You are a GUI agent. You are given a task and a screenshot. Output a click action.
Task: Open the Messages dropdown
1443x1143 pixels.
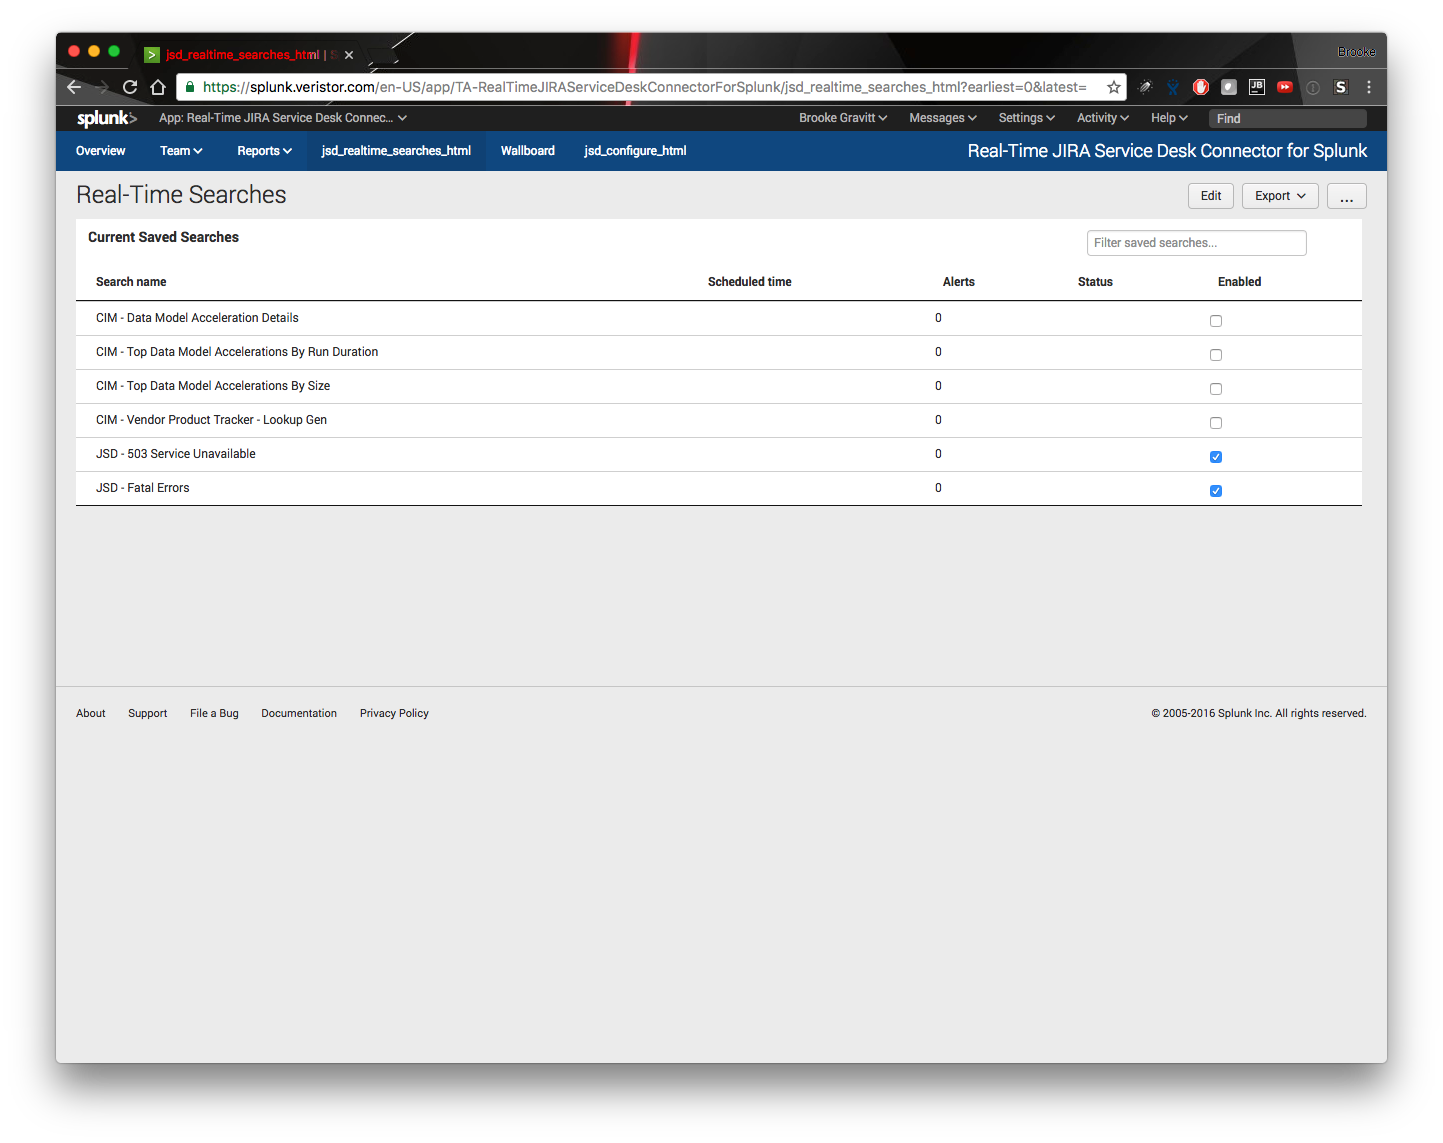tap(943, 118)
